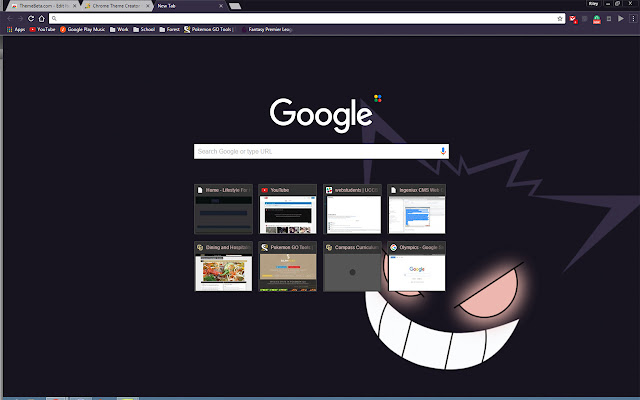
Task: Start voice search with the microphone
Action: click(443, 151)
